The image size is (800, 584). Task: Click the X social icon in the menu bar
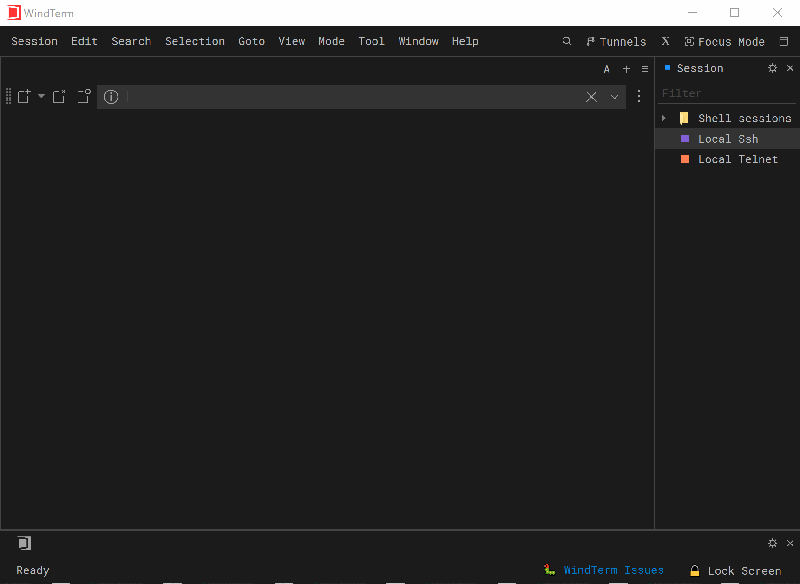click(665, 41)
